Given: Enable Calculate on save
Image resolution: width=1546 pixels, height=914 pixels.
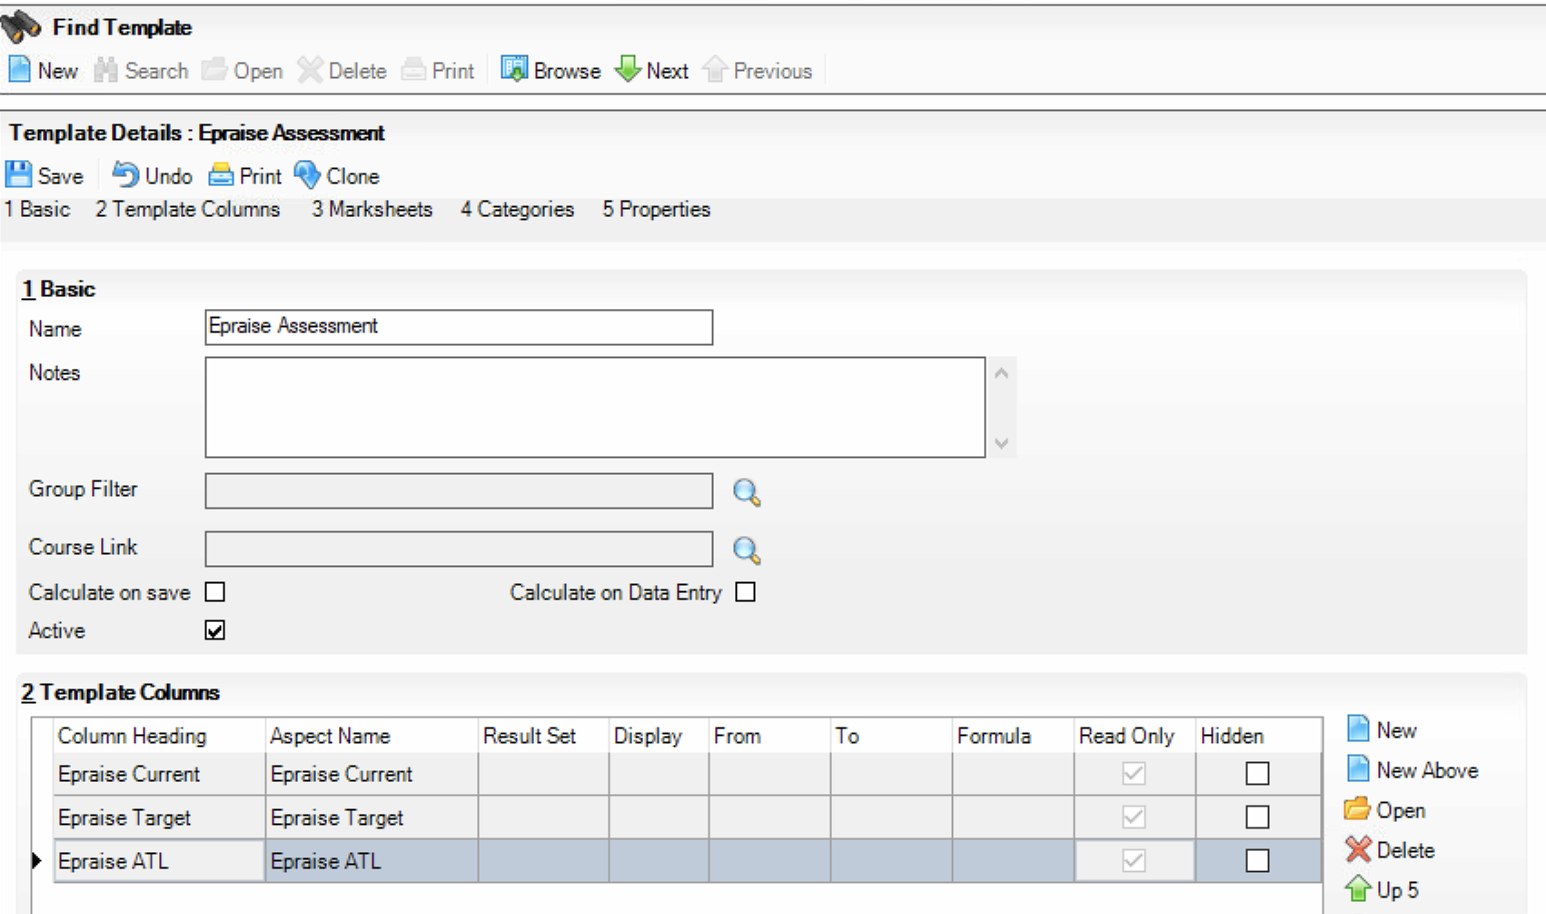Looking at the screenshot, I should click(x=214, y=592).
